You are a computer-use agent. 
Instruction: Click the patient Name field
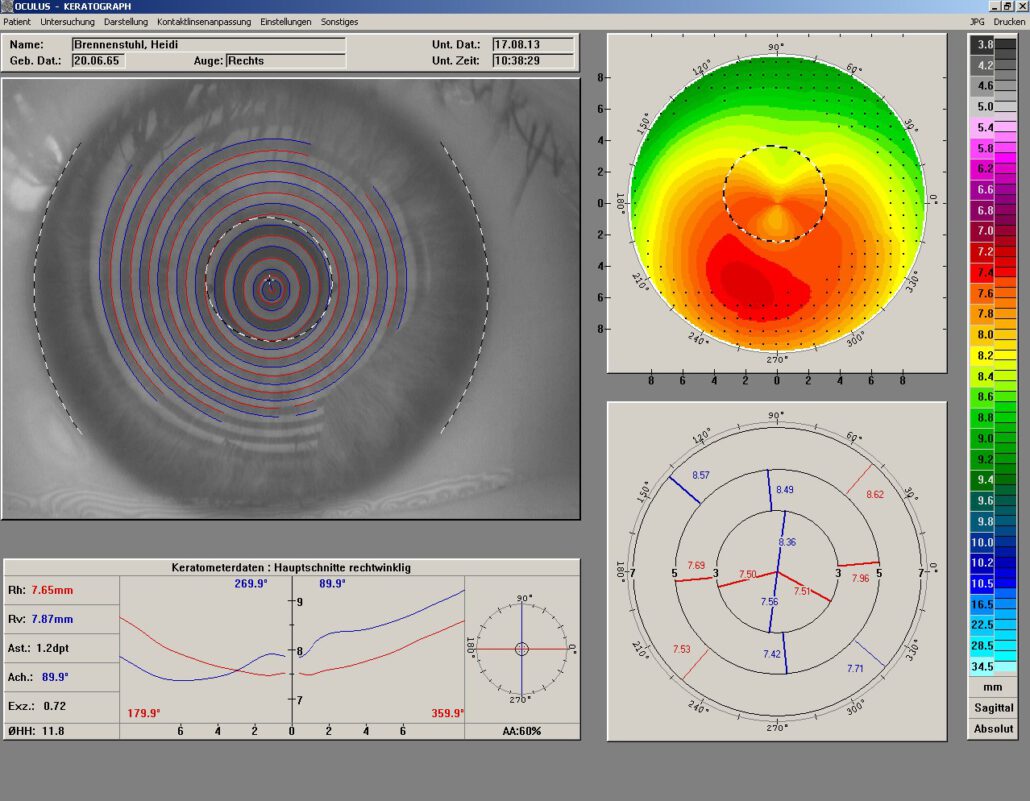[x=208, y=45]
